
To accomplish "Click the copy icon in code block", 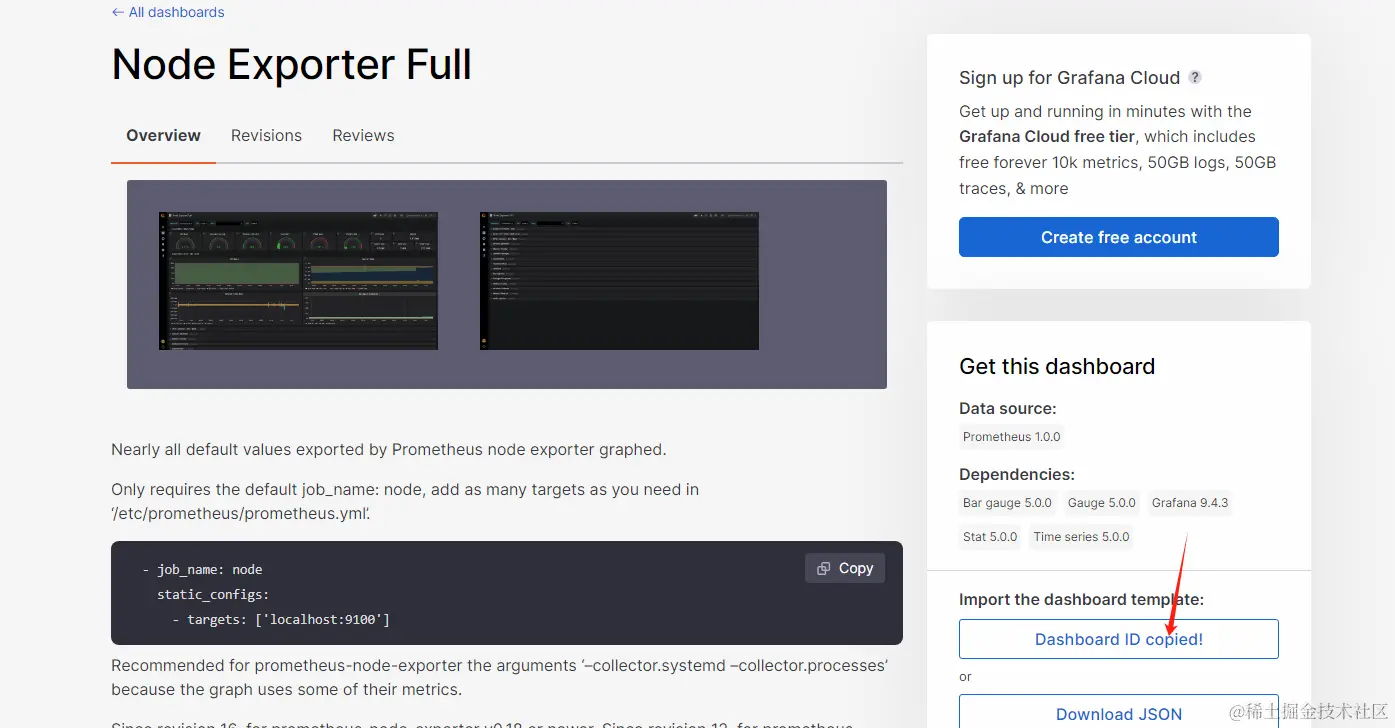I will tap(823, 568).
